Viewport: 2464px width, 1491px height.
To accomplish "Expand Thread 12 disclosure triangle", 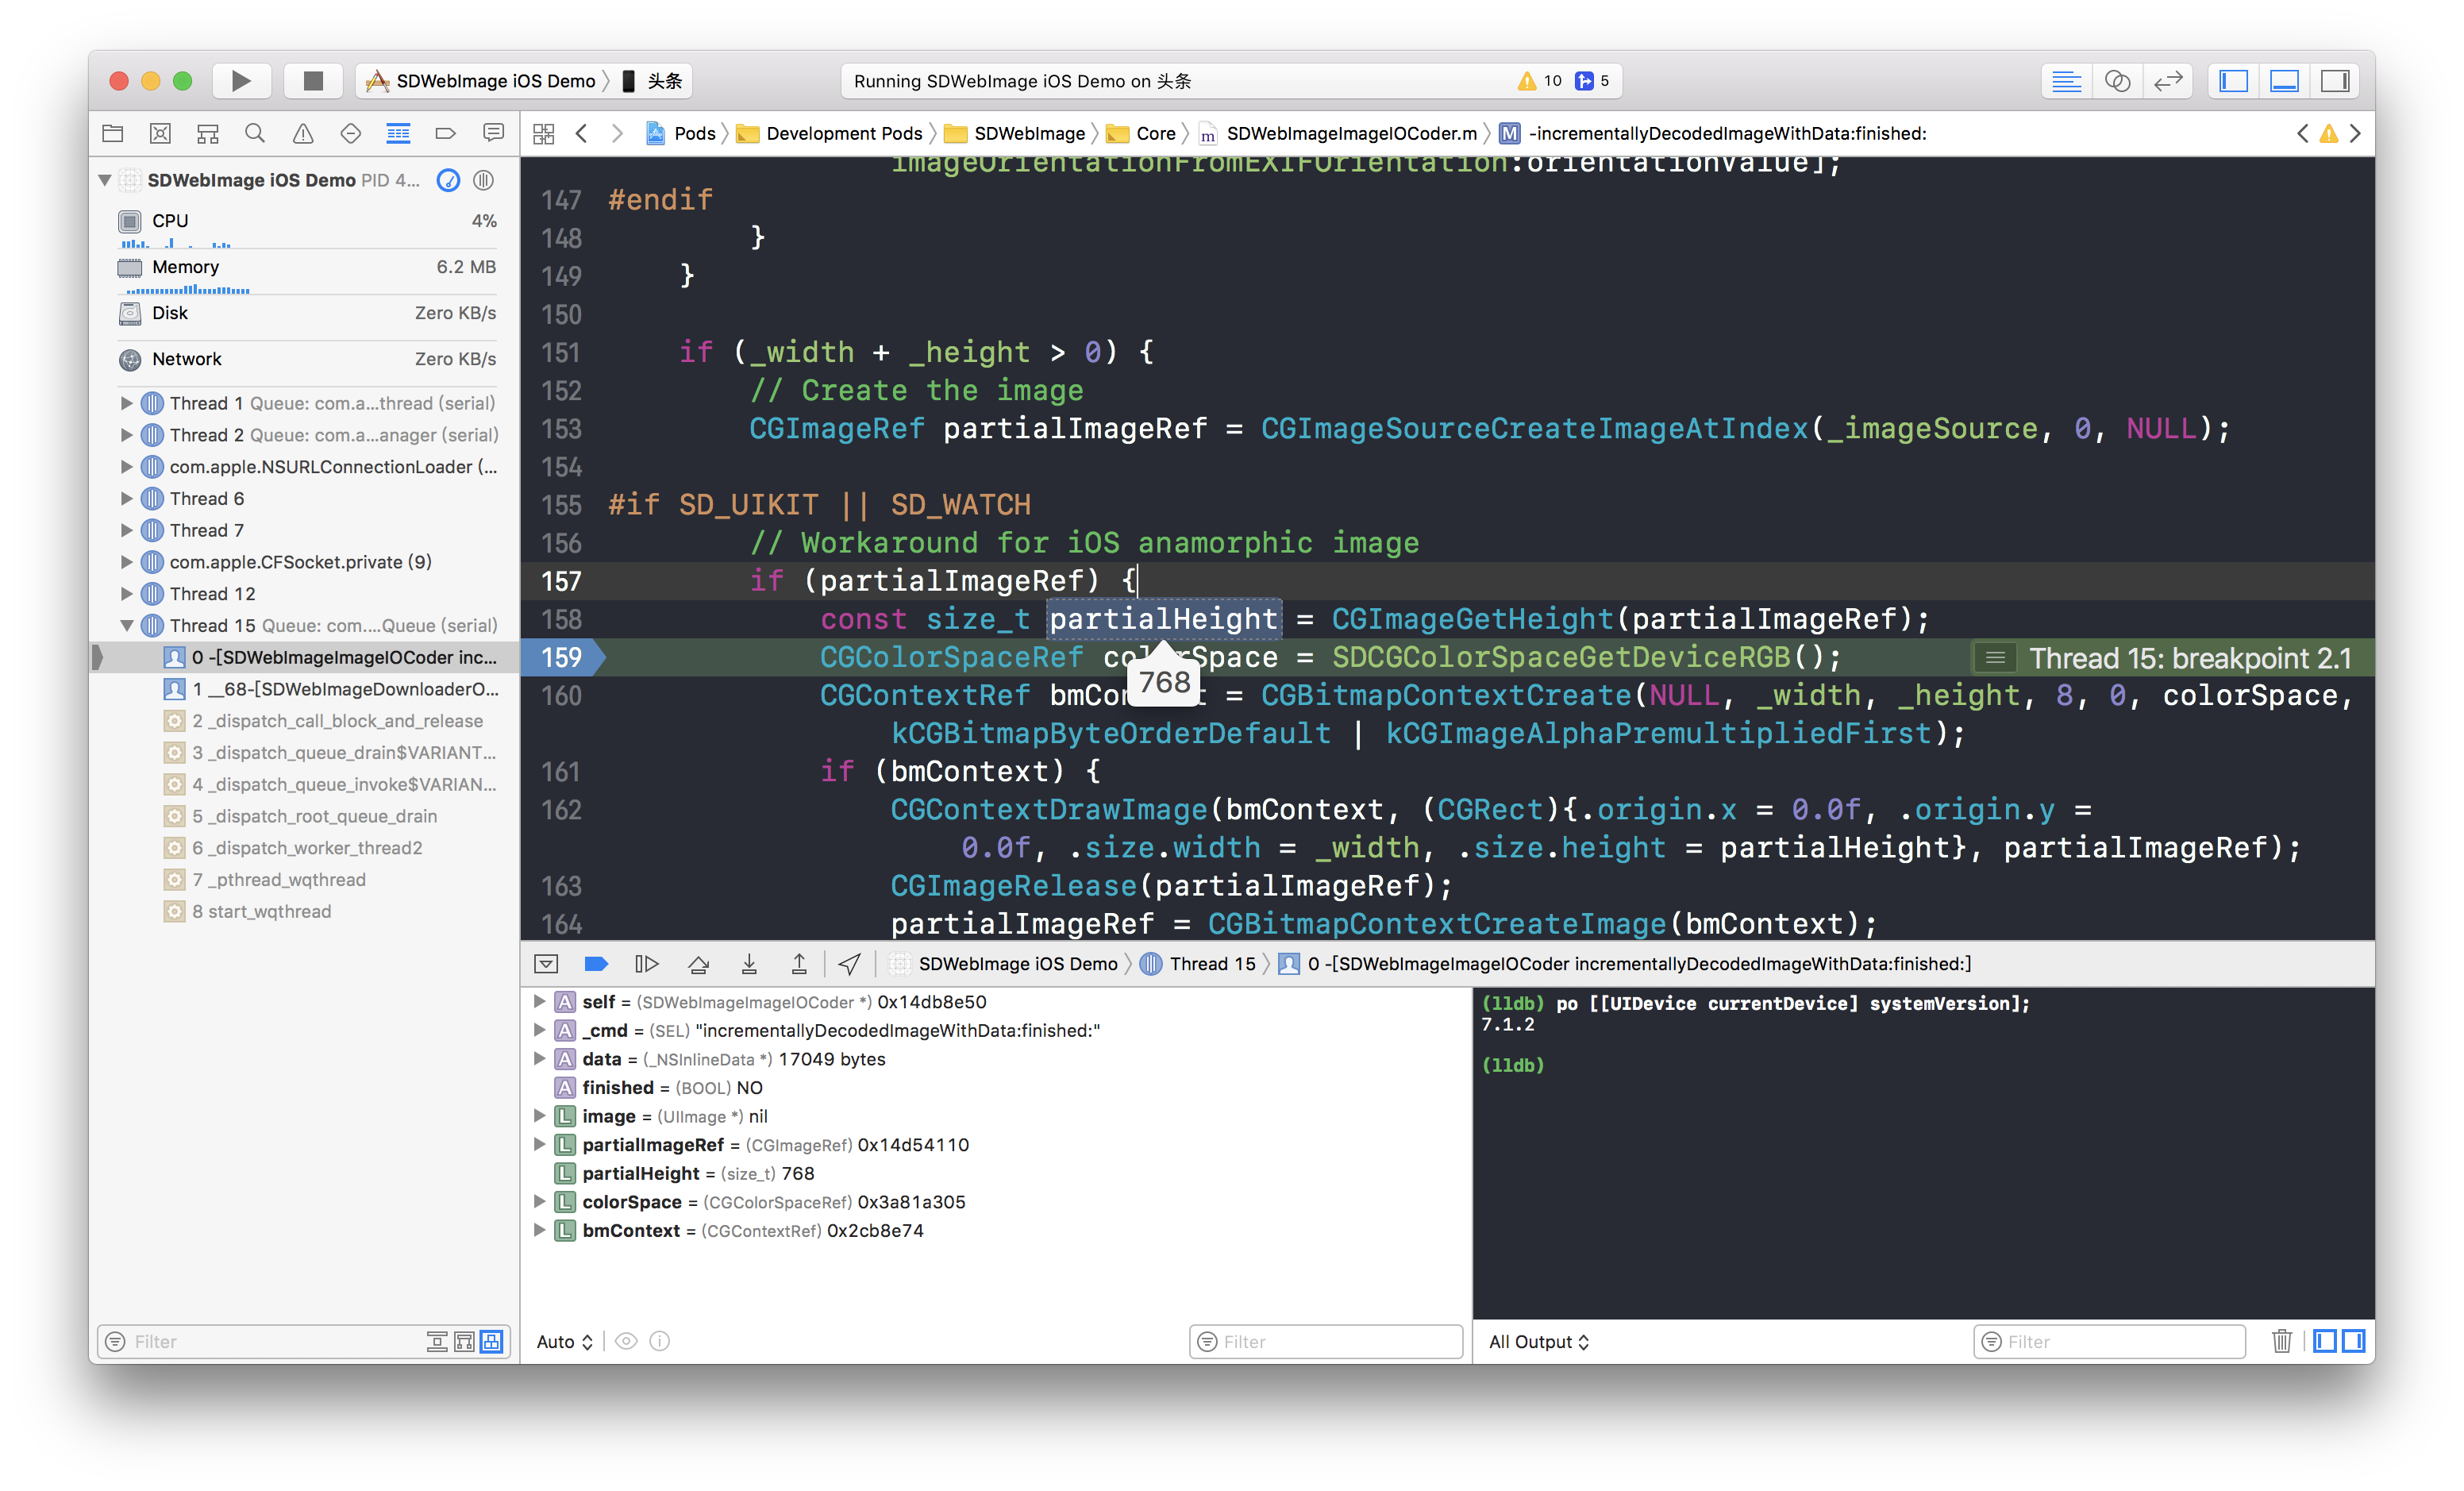I will pos(126,594).
